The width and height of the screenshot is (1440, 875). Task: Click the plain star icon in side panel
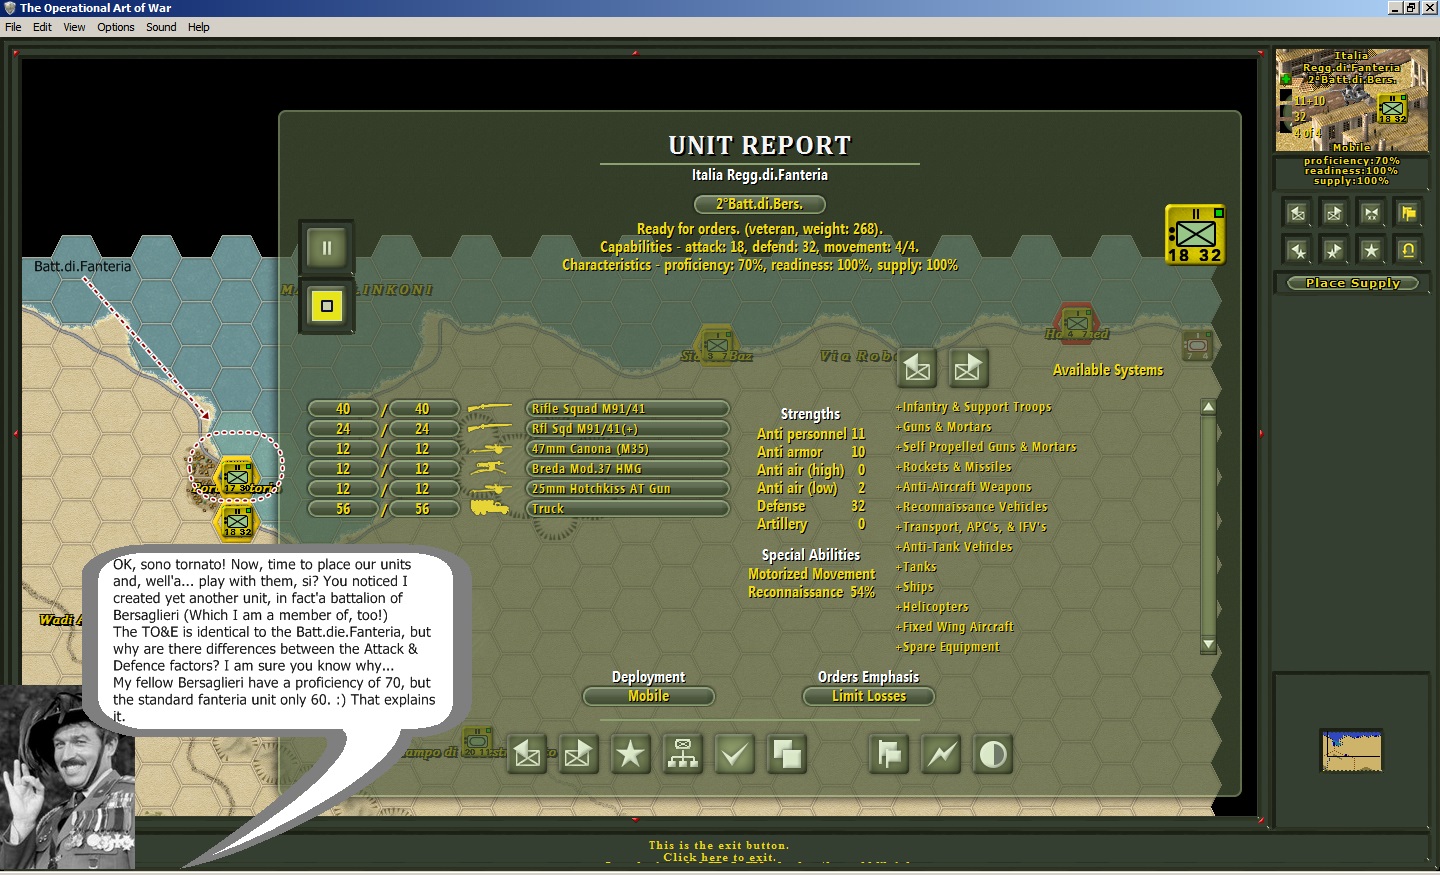(1371, 250)
